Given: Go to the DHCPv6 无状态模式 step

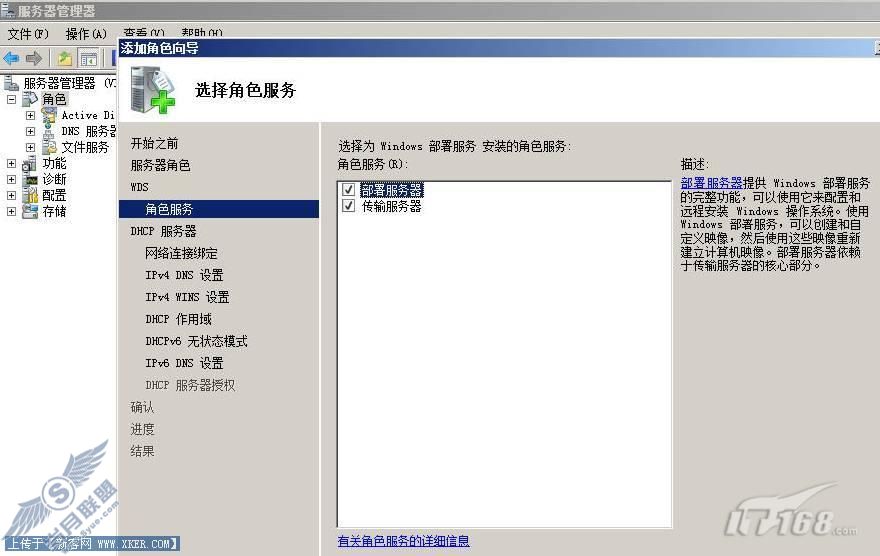Looking at the screenshot, I should click(196, 341).
